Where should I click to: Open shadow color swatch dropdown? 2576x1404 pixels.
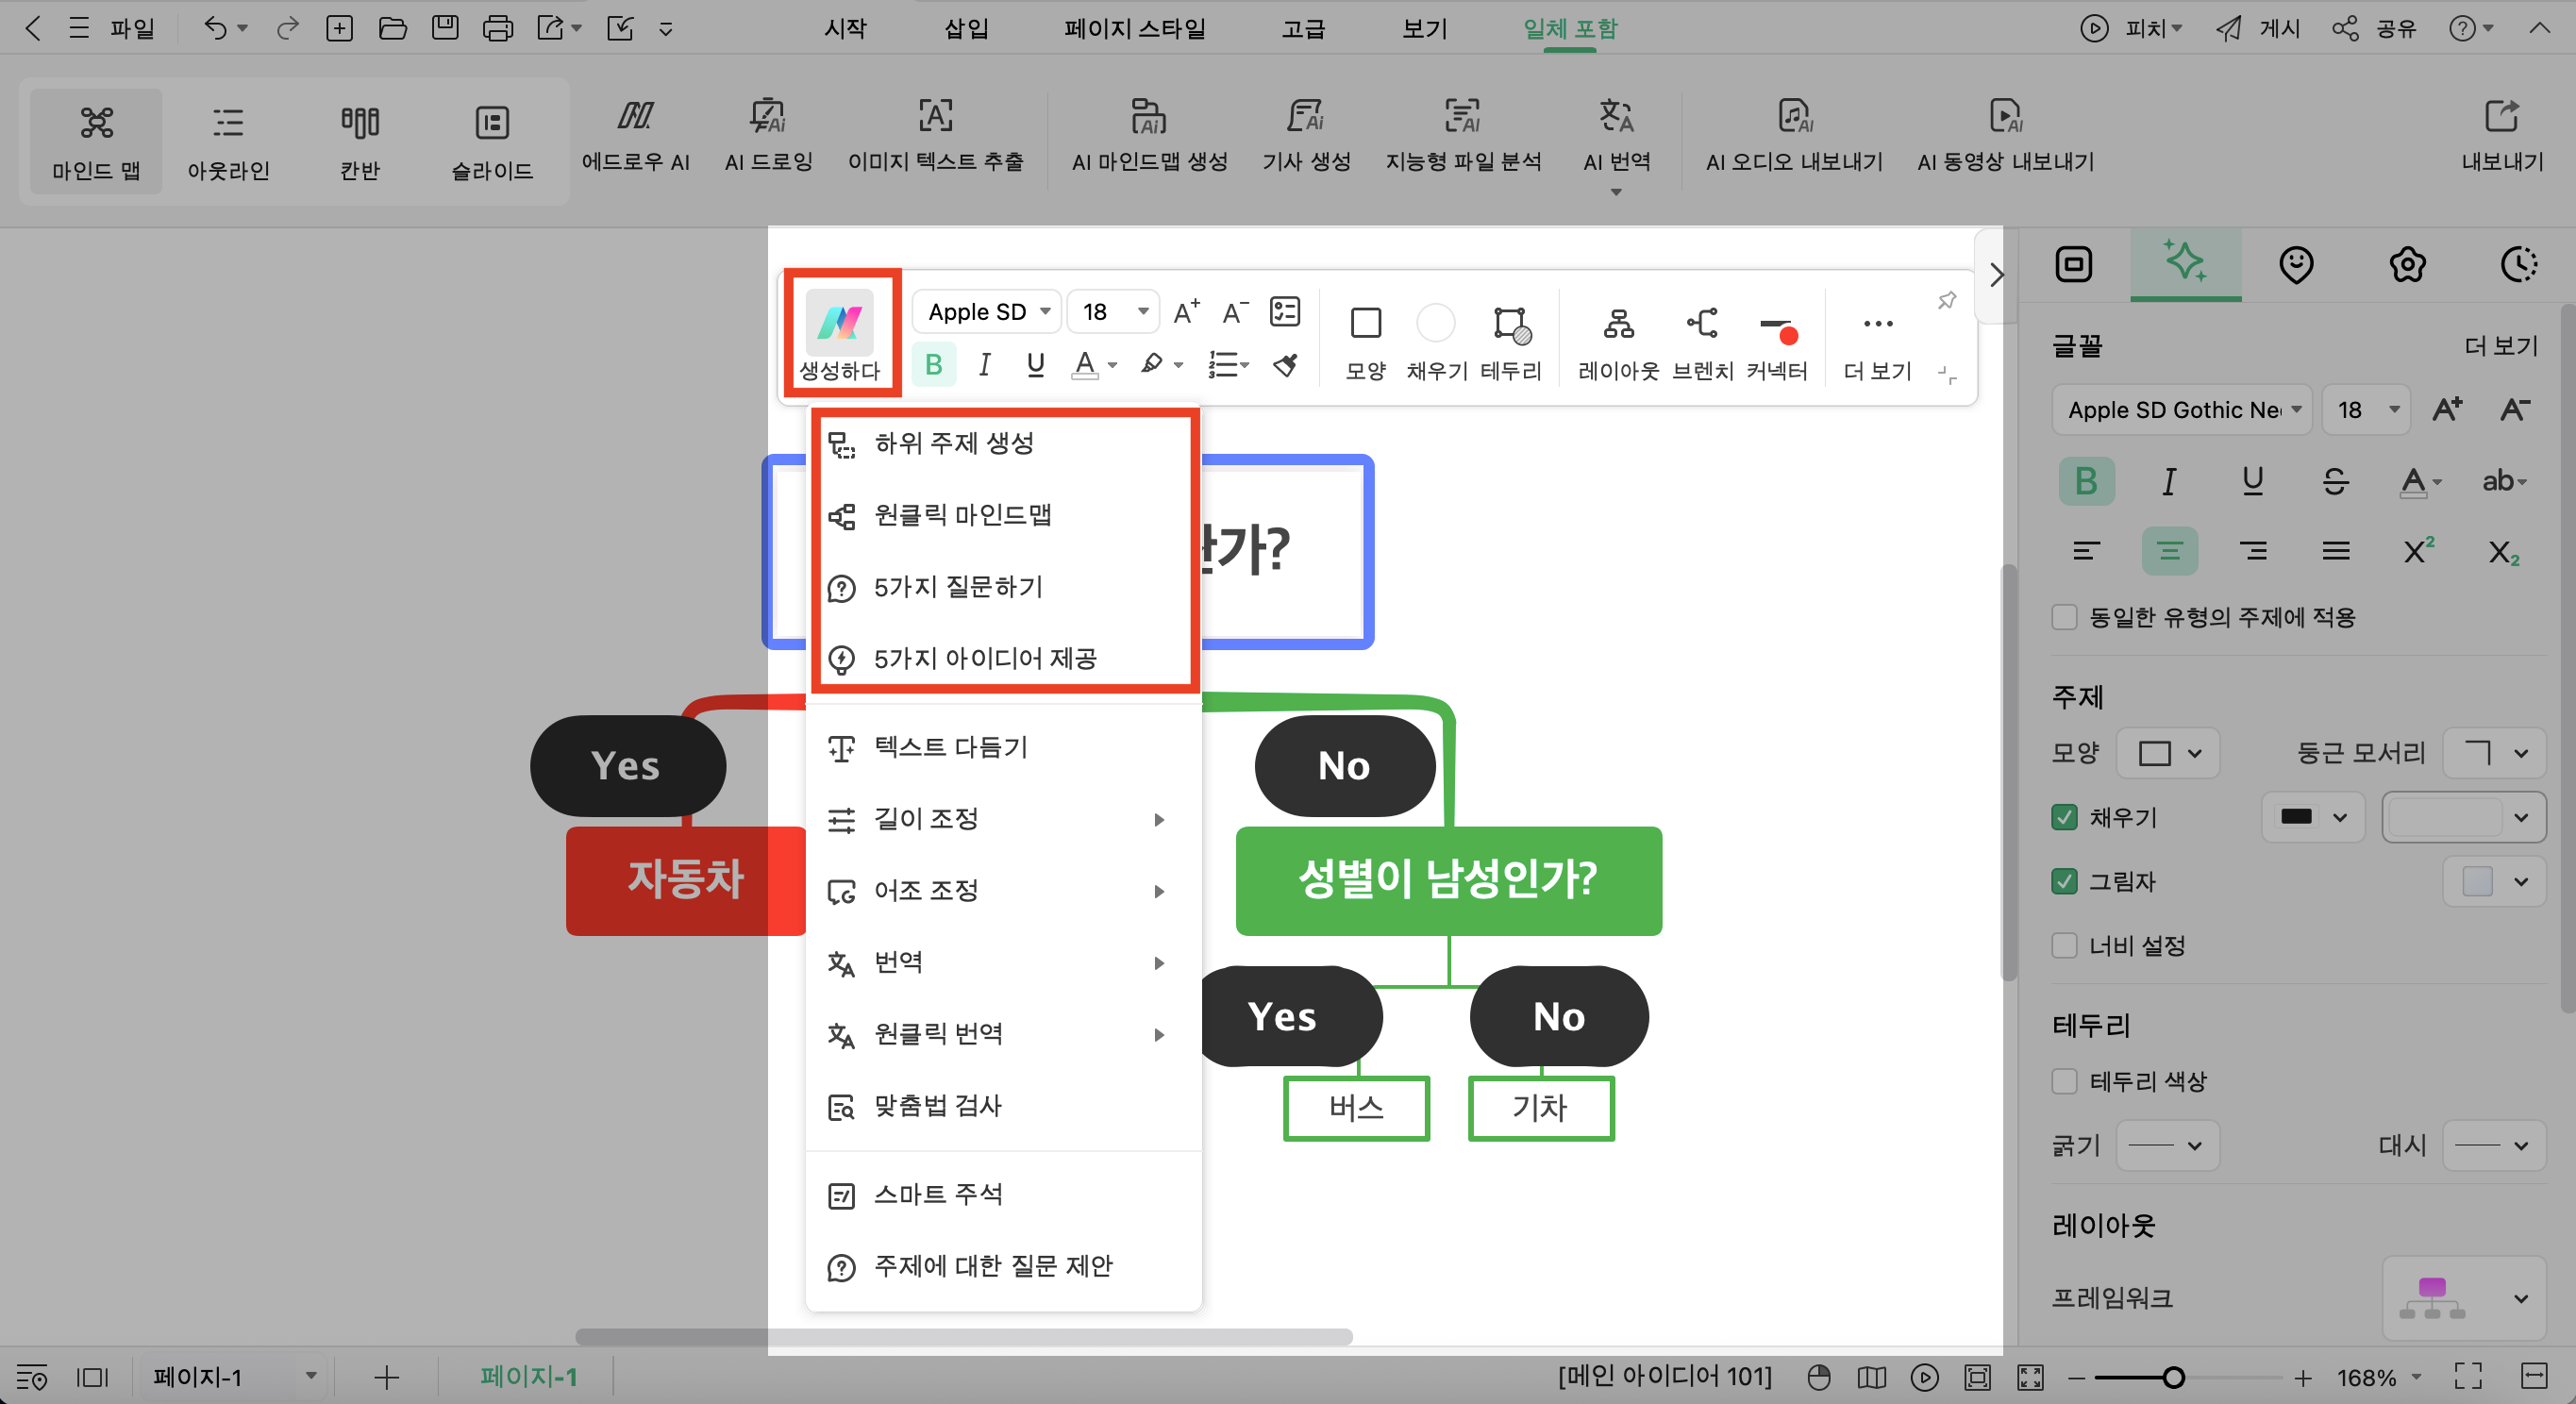[2494, 881]
